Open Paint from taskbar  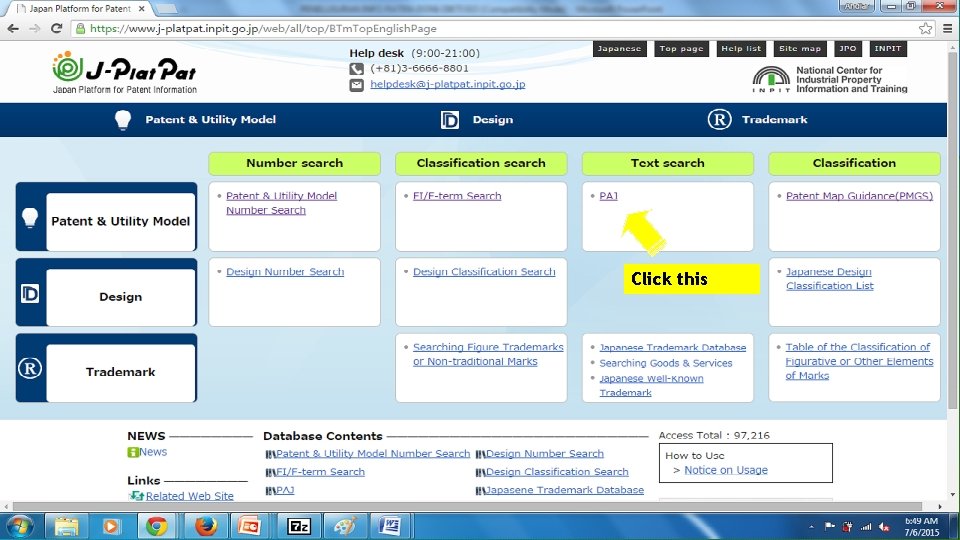[x=345, y=526]
